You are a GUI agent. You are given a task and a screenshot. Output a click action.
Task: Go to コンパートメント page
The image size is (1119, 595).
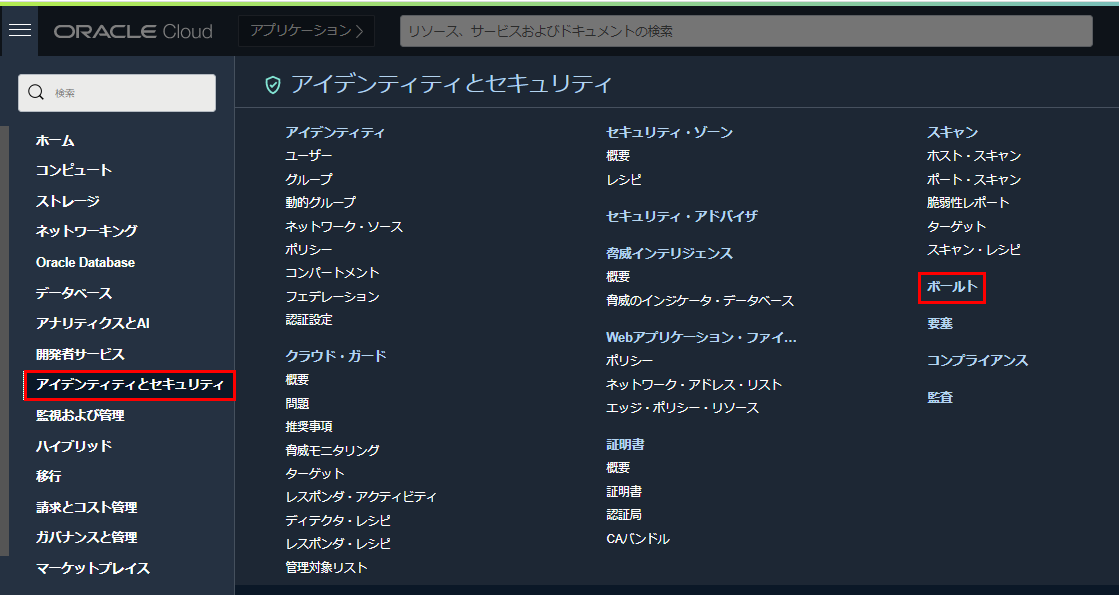[x=332, y=273]
